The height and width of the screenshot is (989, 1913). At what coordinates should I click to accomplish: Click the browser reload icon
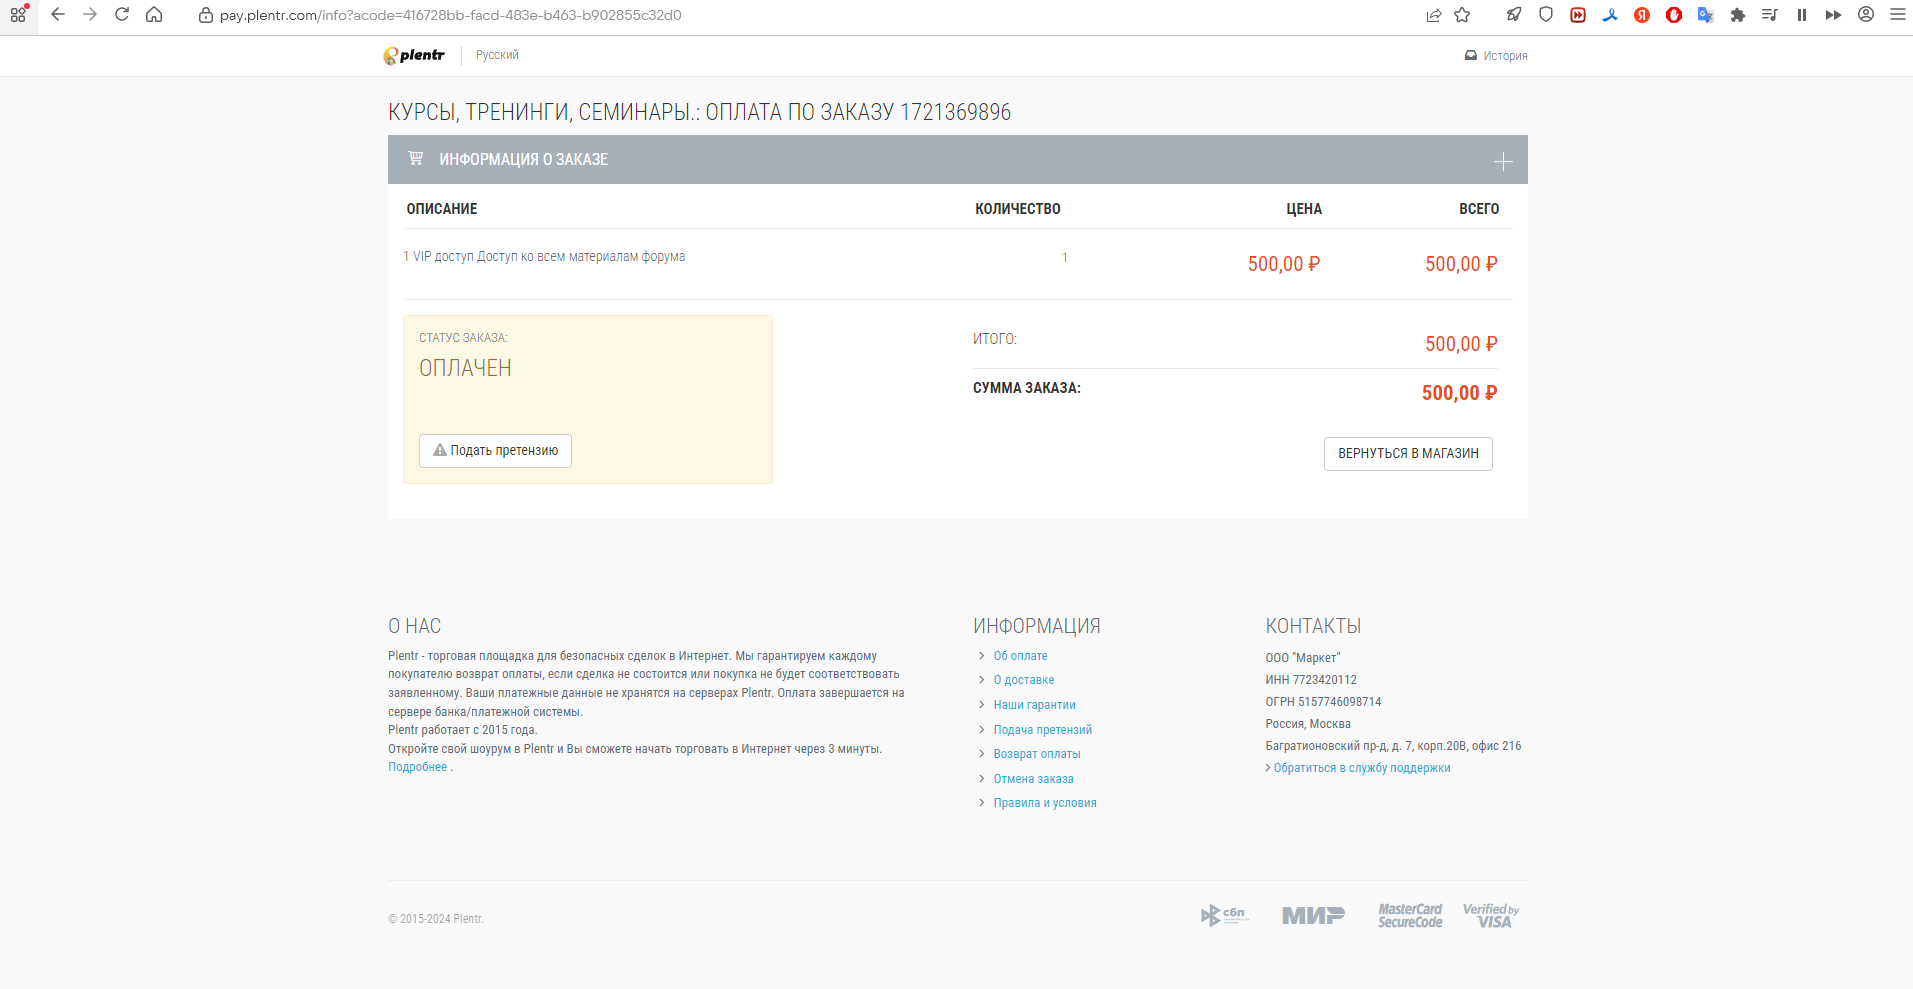tap(122, 15)
